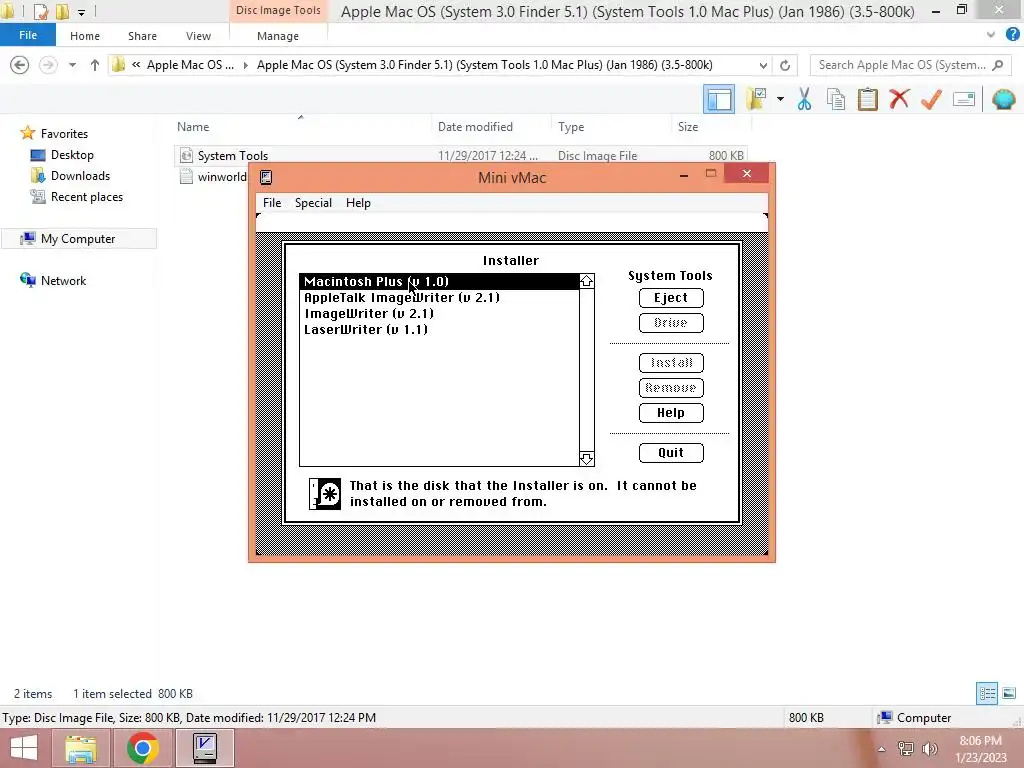Expand the folder options dropdown arrow
The image size is (1024, 768).
[x=780, y=99]
